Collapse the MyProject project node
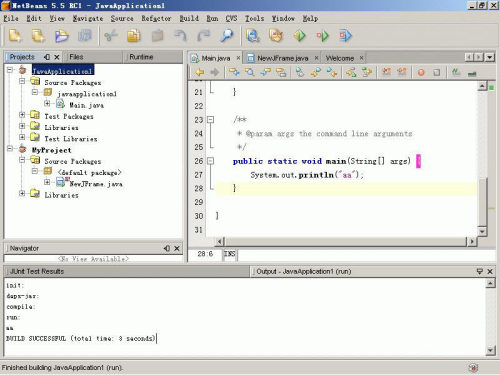 [x=10, y=148]
